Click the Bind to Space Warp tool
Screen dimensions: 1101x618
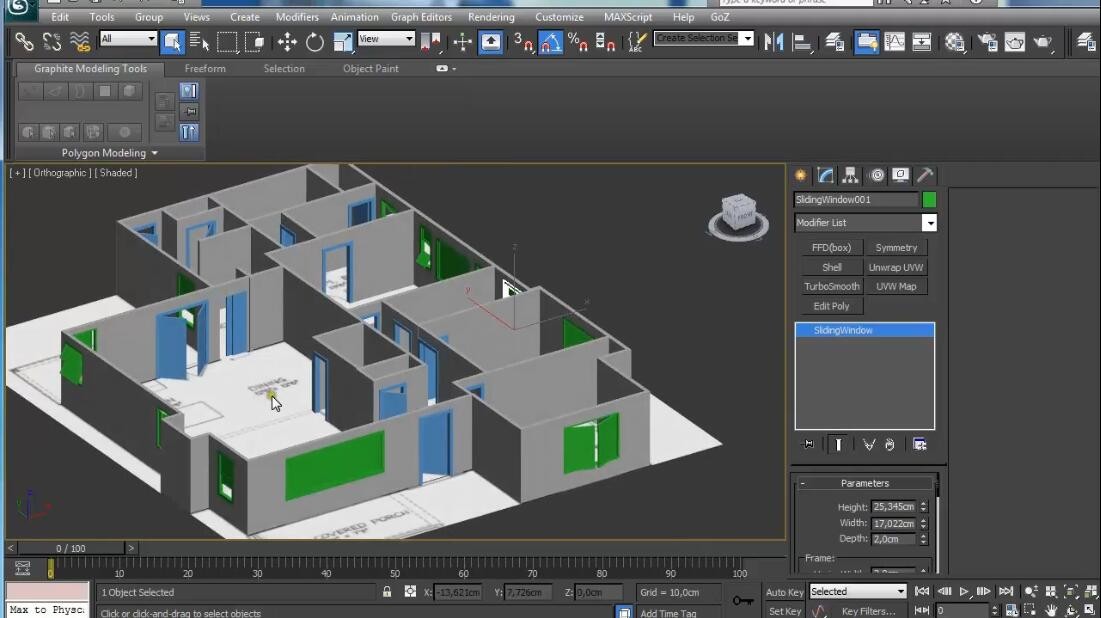[x=80, y=42]
